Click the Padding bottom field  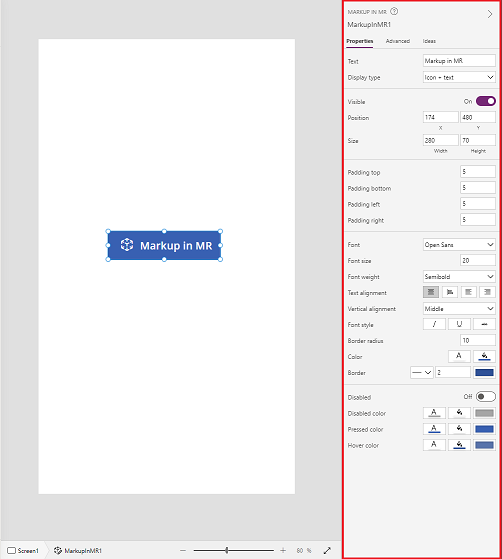click(x=478, y=188)
